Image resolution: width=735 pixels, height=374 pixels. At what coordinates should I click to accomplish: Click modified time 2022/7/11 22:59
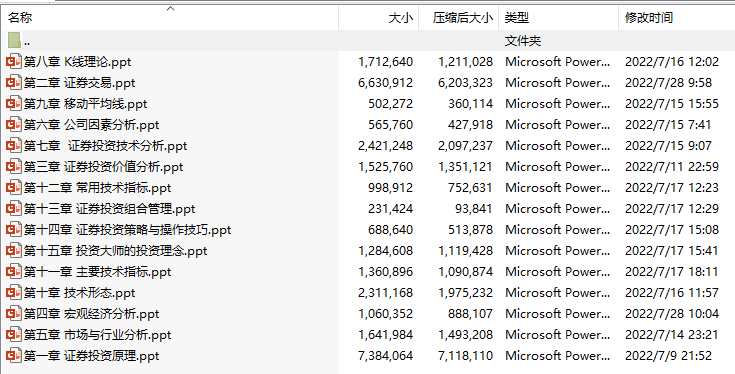pyautogui.click(x=671, y=167)
